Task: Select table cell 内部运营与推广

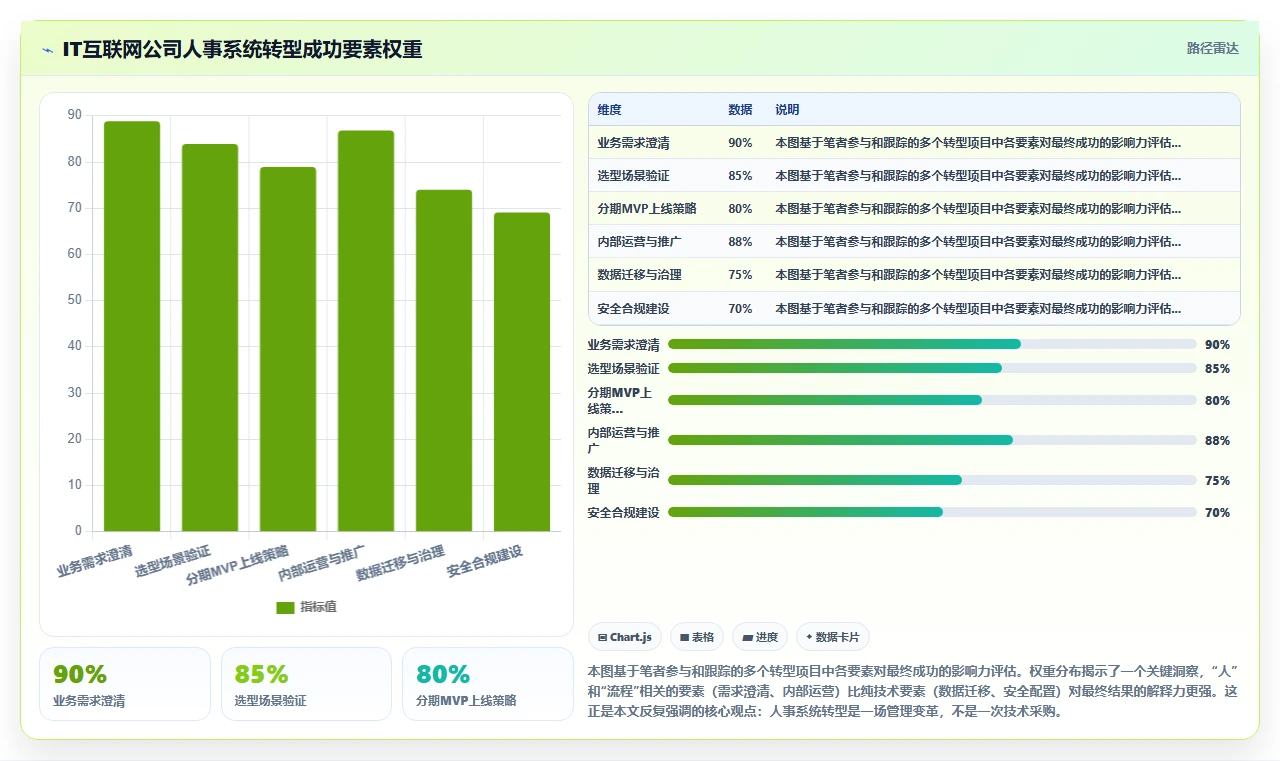Action: (x=640, y=242)
